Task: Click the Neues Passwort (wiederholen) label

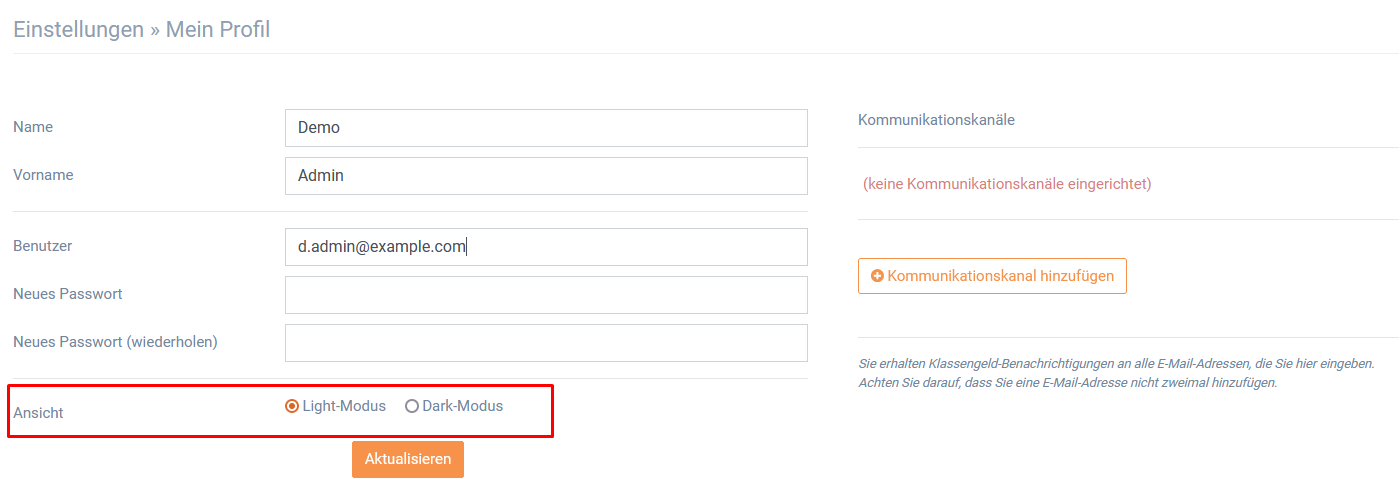Action: [115, 341]
